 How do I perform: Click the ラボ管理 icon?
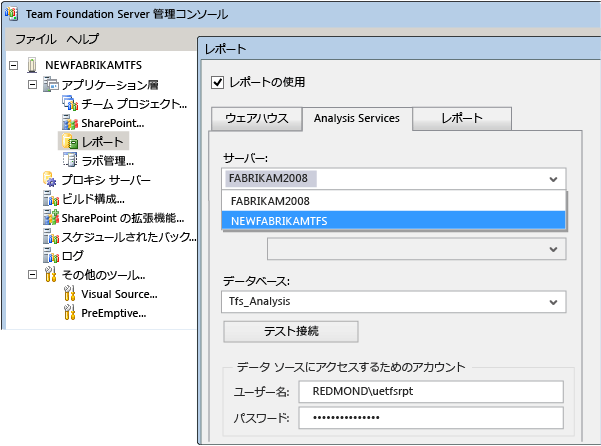point(70,160)
